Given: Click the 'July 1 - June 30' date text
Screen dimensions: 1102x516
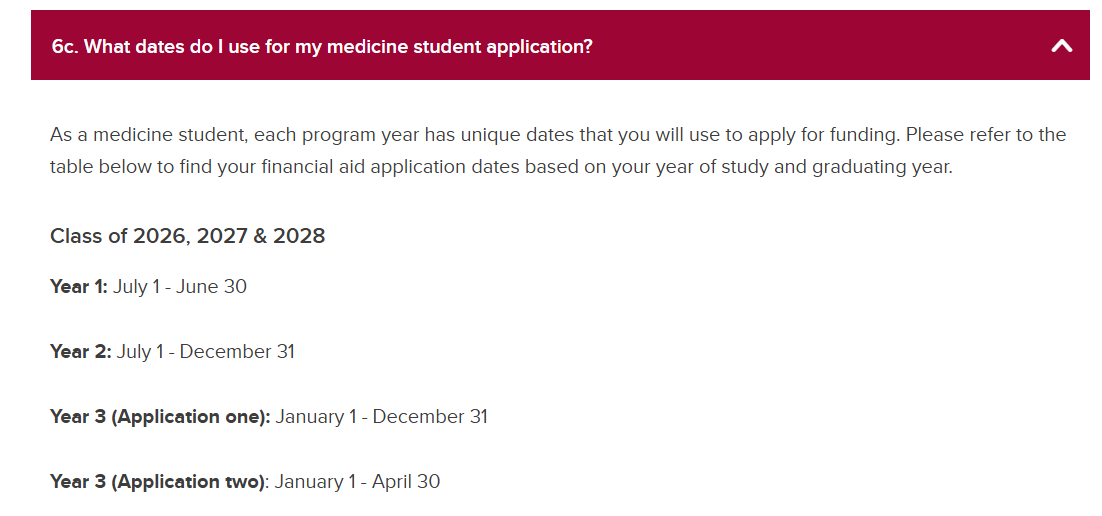Looking at the screenshot, I should click(180, 287).
